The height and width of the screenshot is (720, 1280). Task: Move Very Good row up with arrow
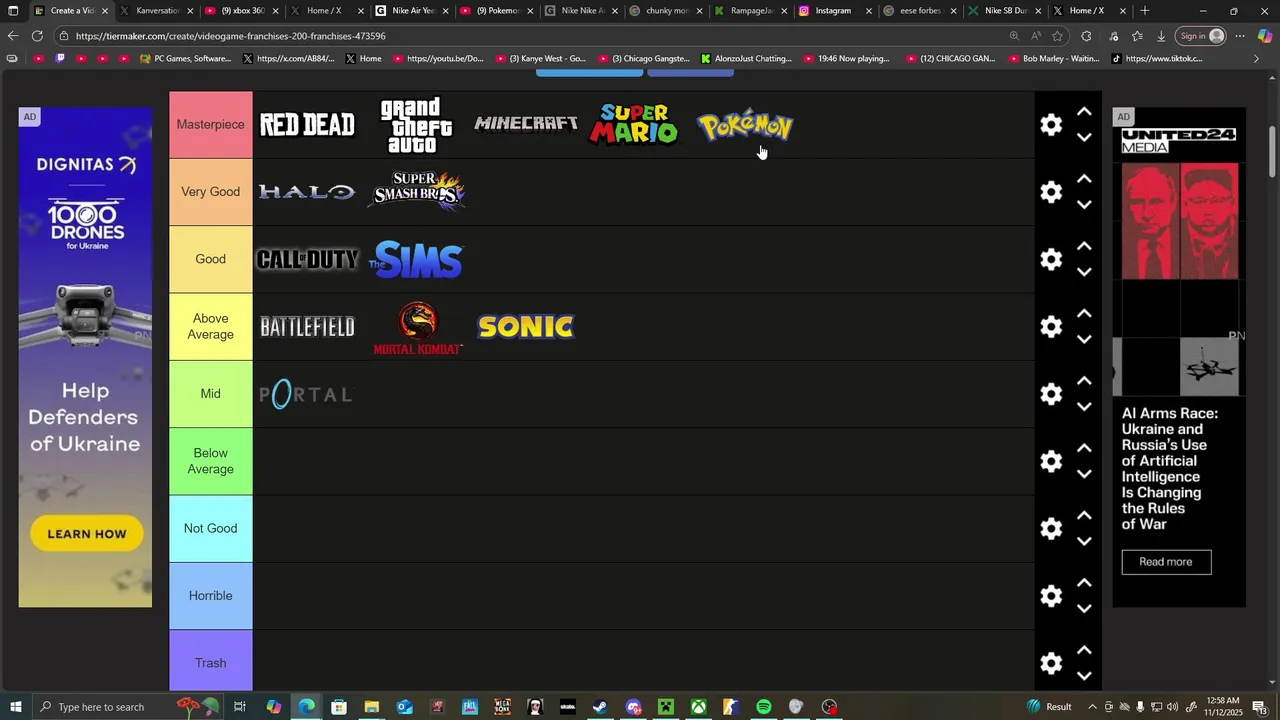click(x=1084, y=179)
